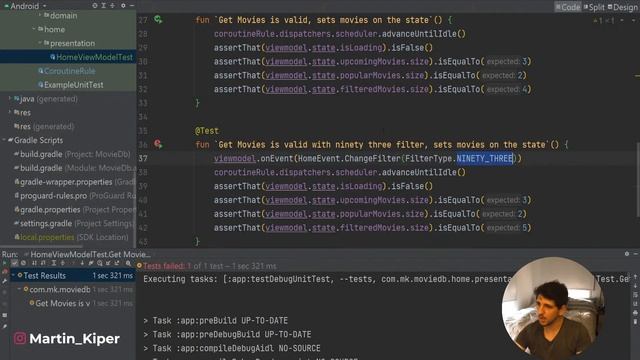Image resolution: width=640 pixels, height=360 pixels.
Task: Open gradle-wrapper.properties file
Action: point(75,182)
